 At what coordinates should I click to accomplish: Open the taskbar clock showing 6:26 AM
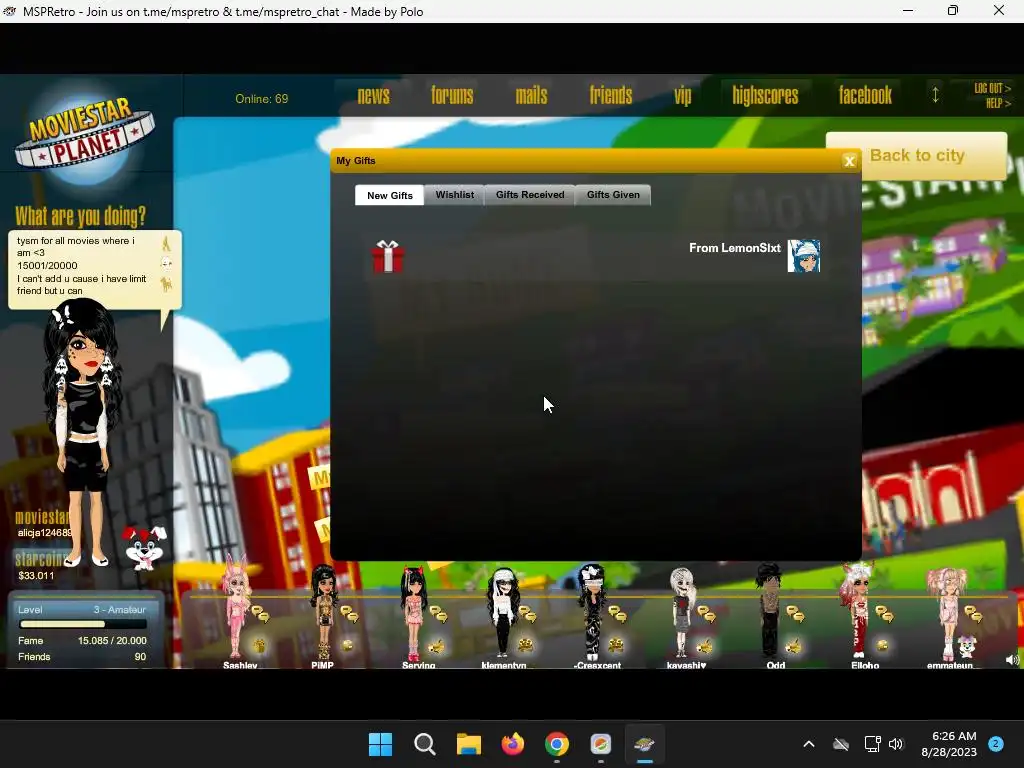(949, 744)
